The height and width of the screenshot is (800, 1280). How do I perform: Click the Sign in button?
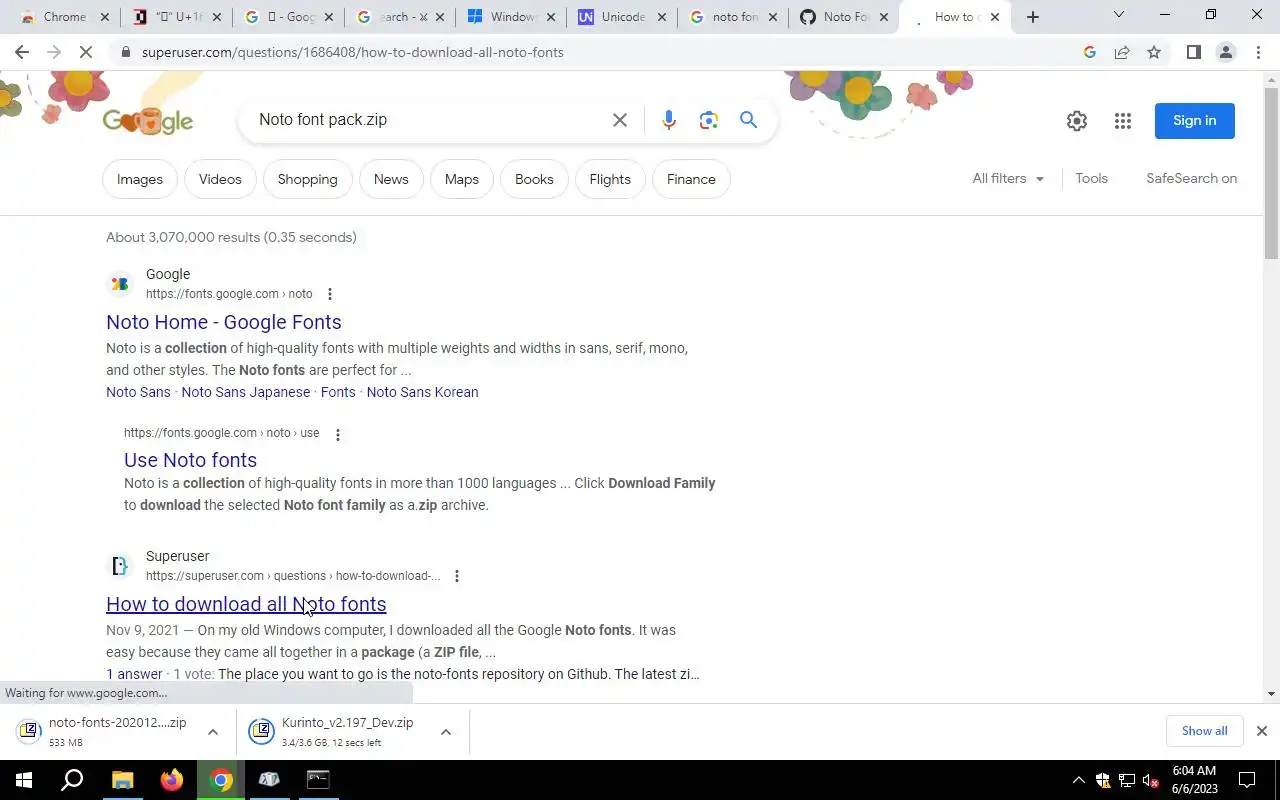[x=1195, y=121]
